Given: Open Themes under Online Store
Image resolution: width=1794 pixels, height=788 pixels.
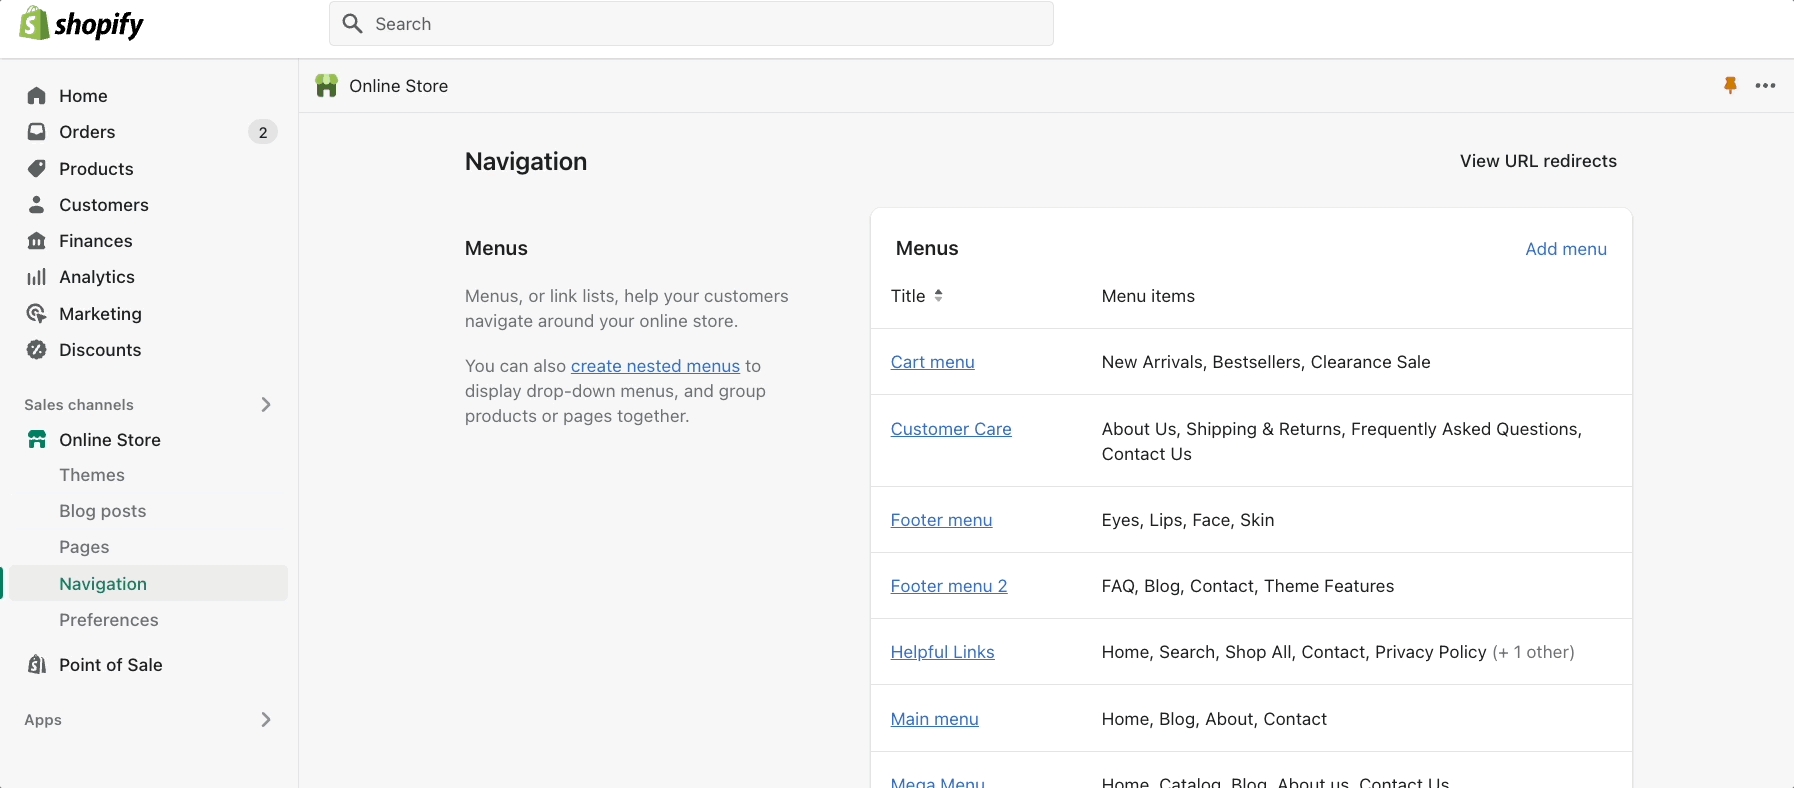Looking at the screenshot, I should point(92,475).
